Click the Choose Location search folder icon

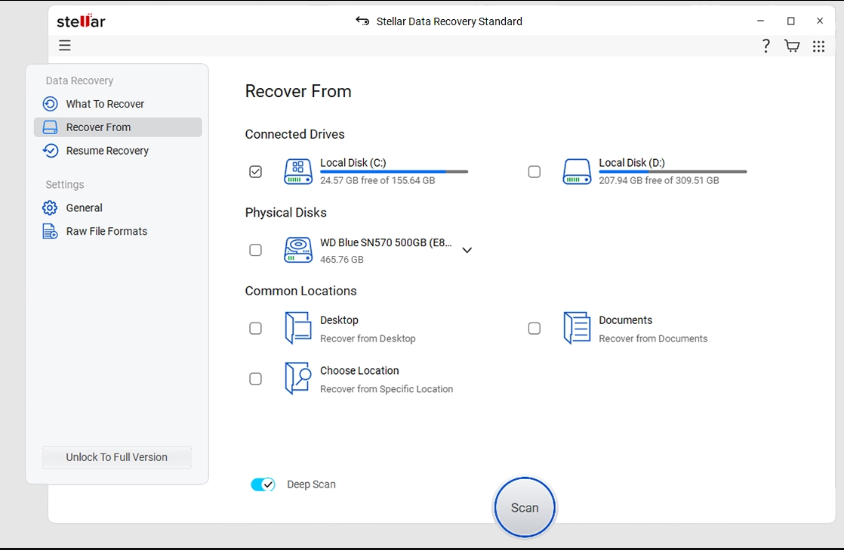click(x=298, y=378)
